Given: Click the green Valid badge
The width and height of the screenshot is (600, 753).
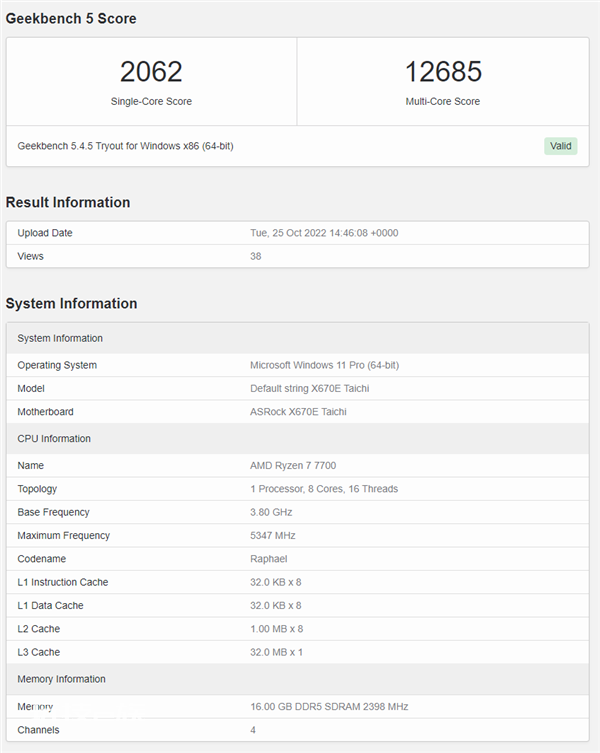Looking at the screenshot, I should [561, 146].
